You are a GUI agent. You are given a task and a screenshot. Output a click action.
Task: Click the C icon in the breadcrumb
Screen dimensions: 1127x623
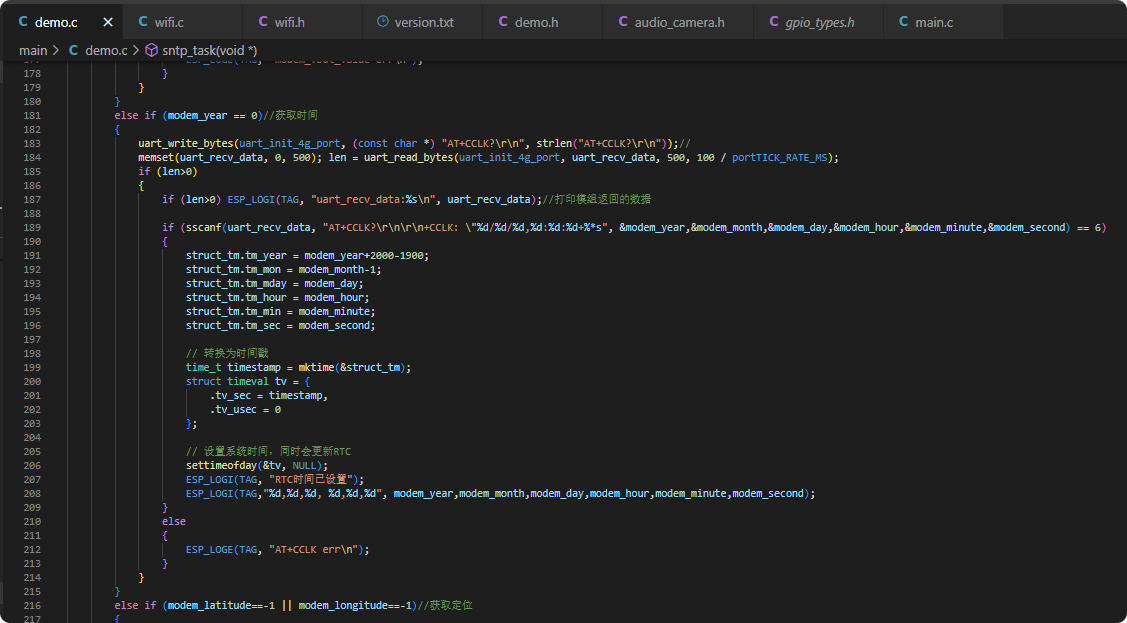coord(73,50)
